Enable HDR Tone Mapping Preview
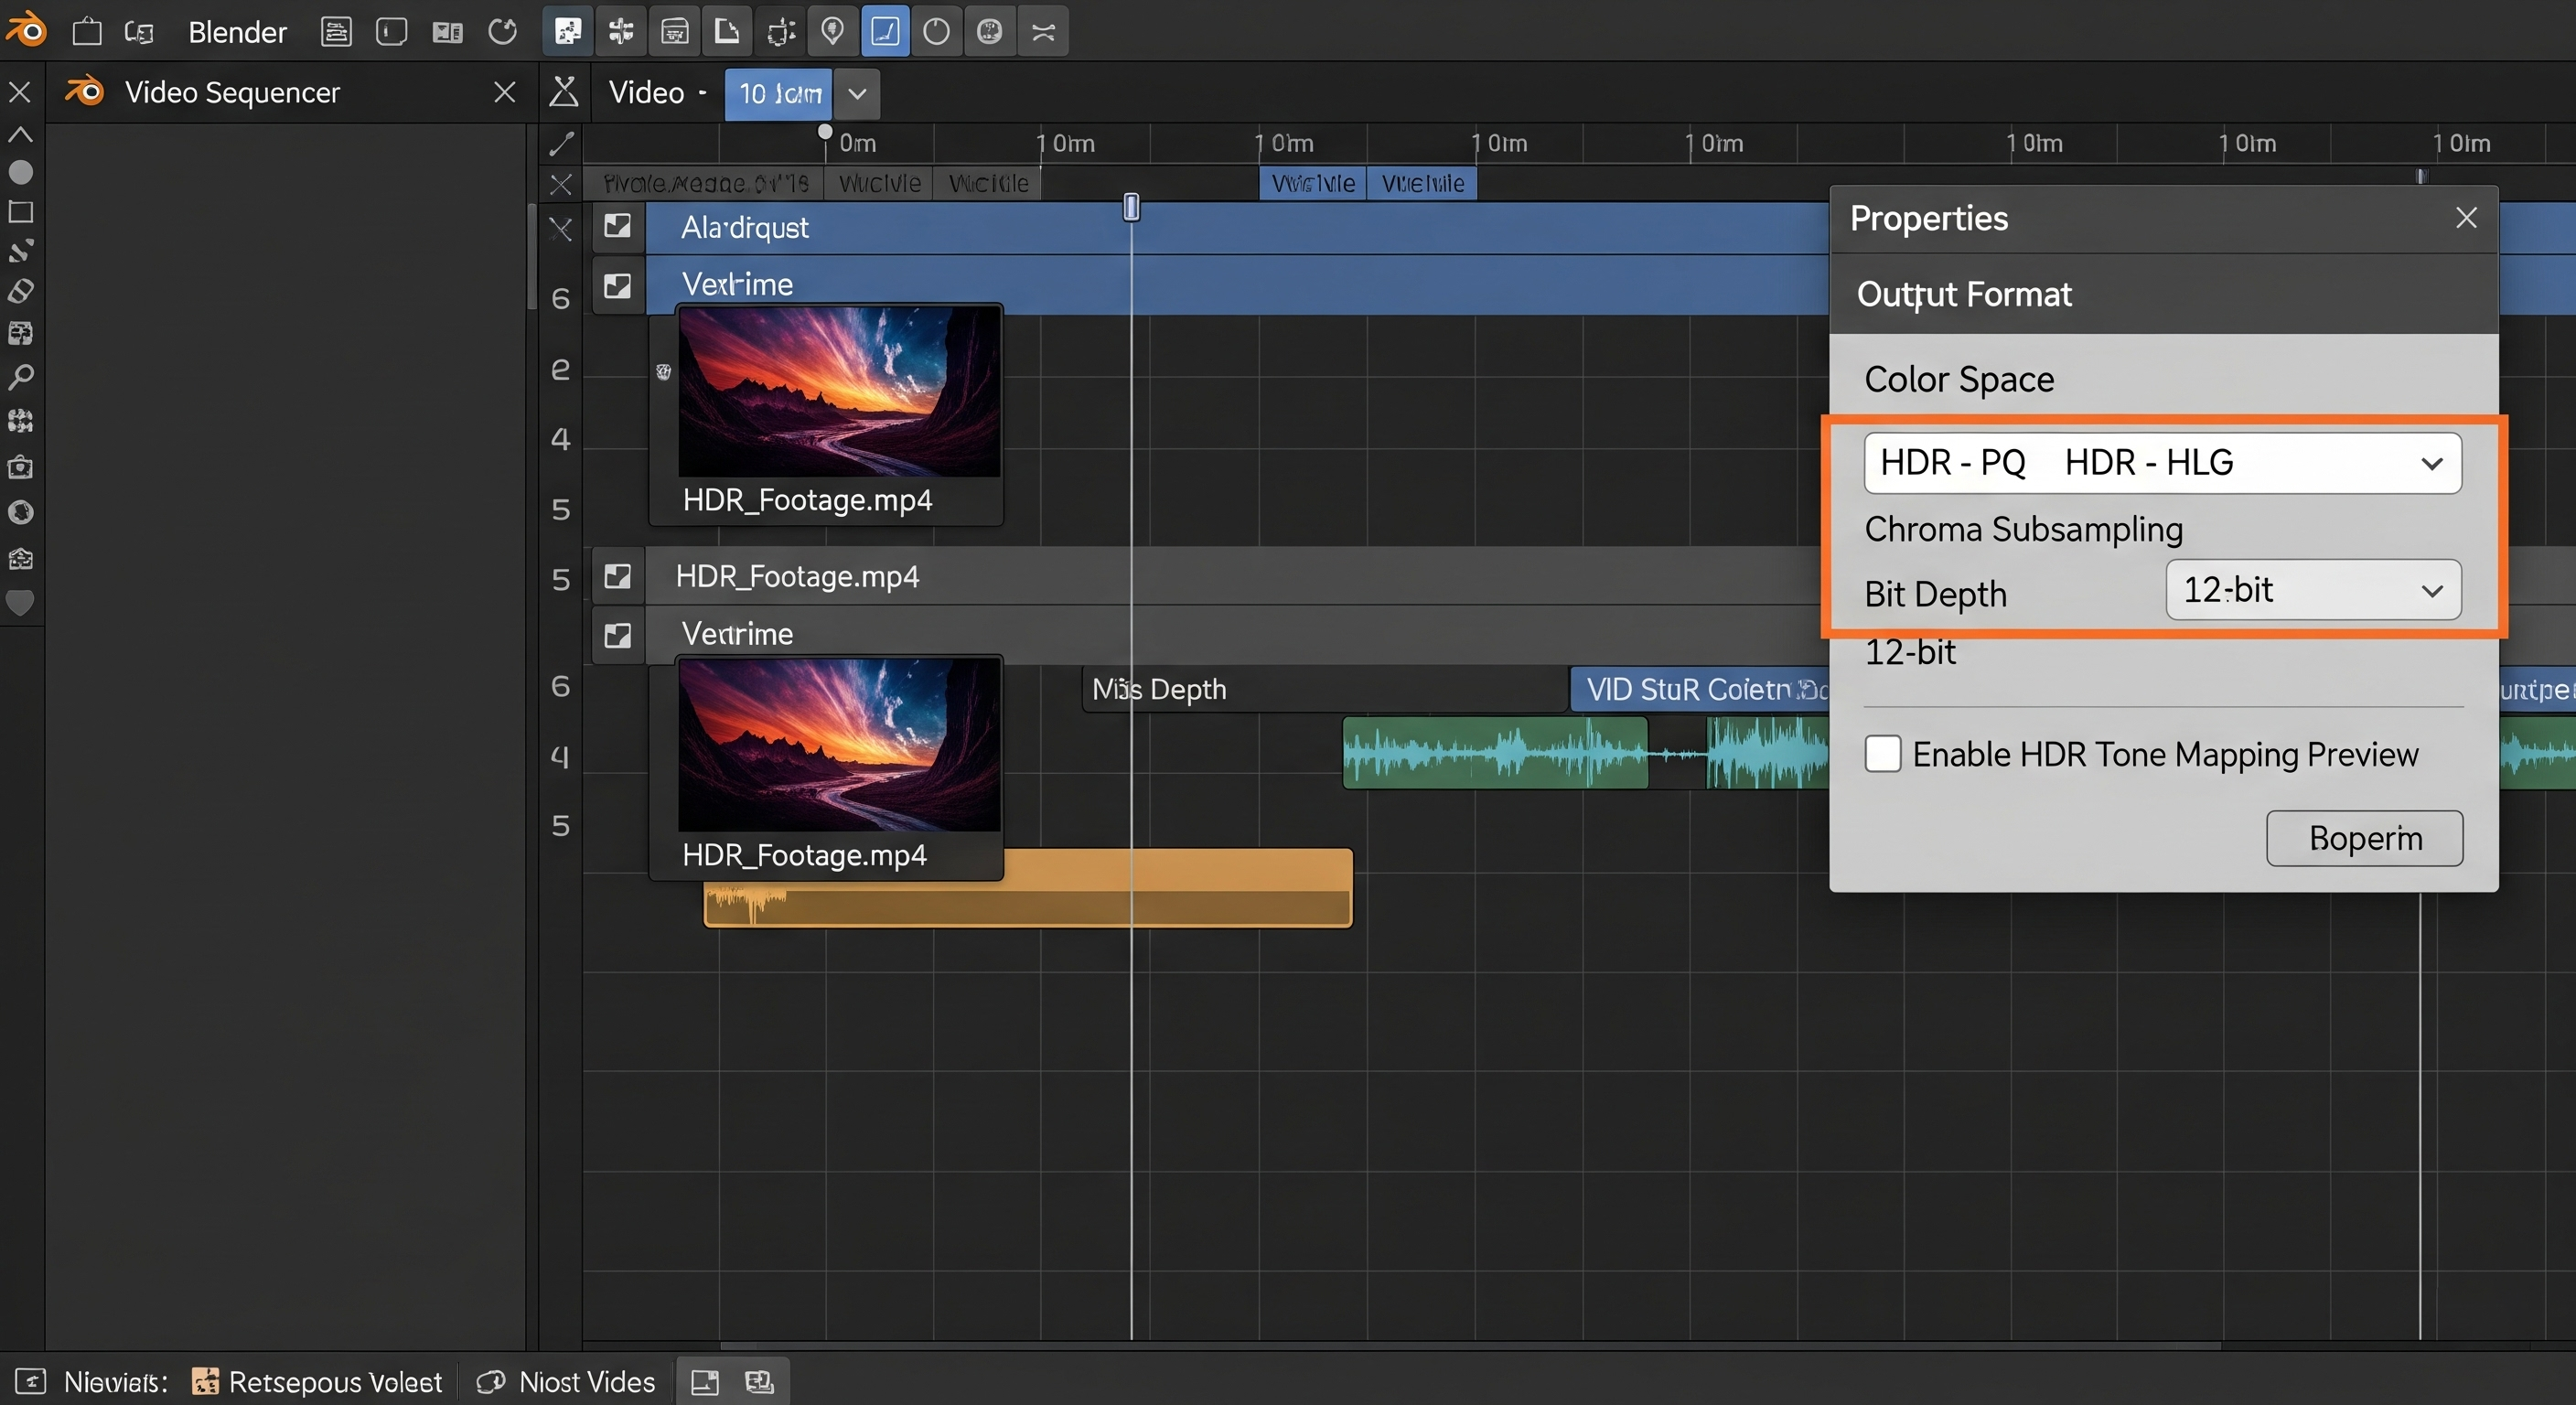 1883,754
